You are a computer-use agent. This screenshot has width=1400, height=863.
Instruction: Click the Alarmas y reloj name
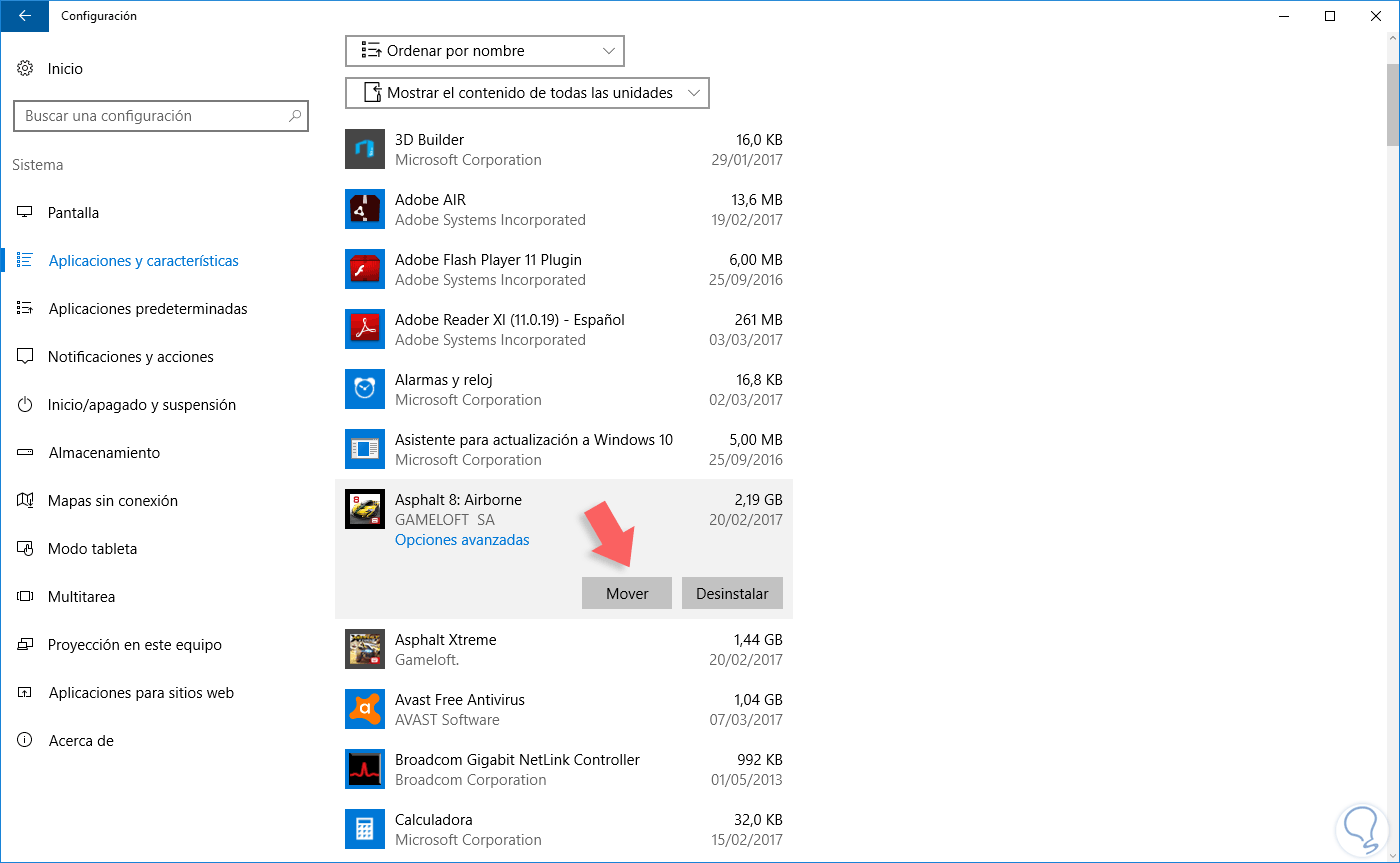click(x=444, y=380)
